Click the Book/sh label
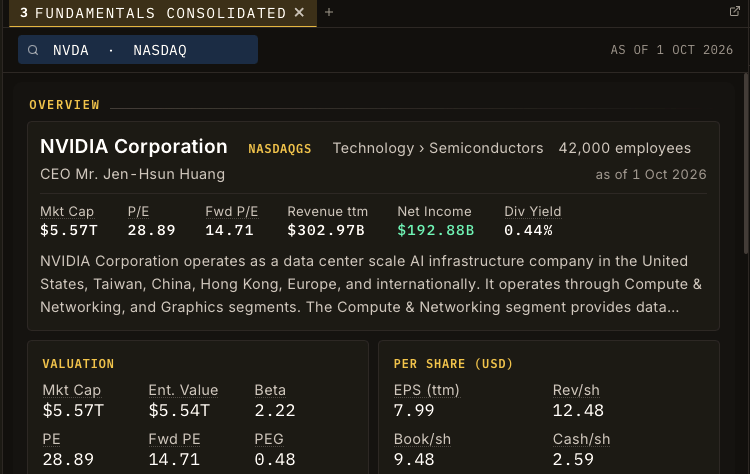Viewport: 750px width, 474px height. coord(422,439)
